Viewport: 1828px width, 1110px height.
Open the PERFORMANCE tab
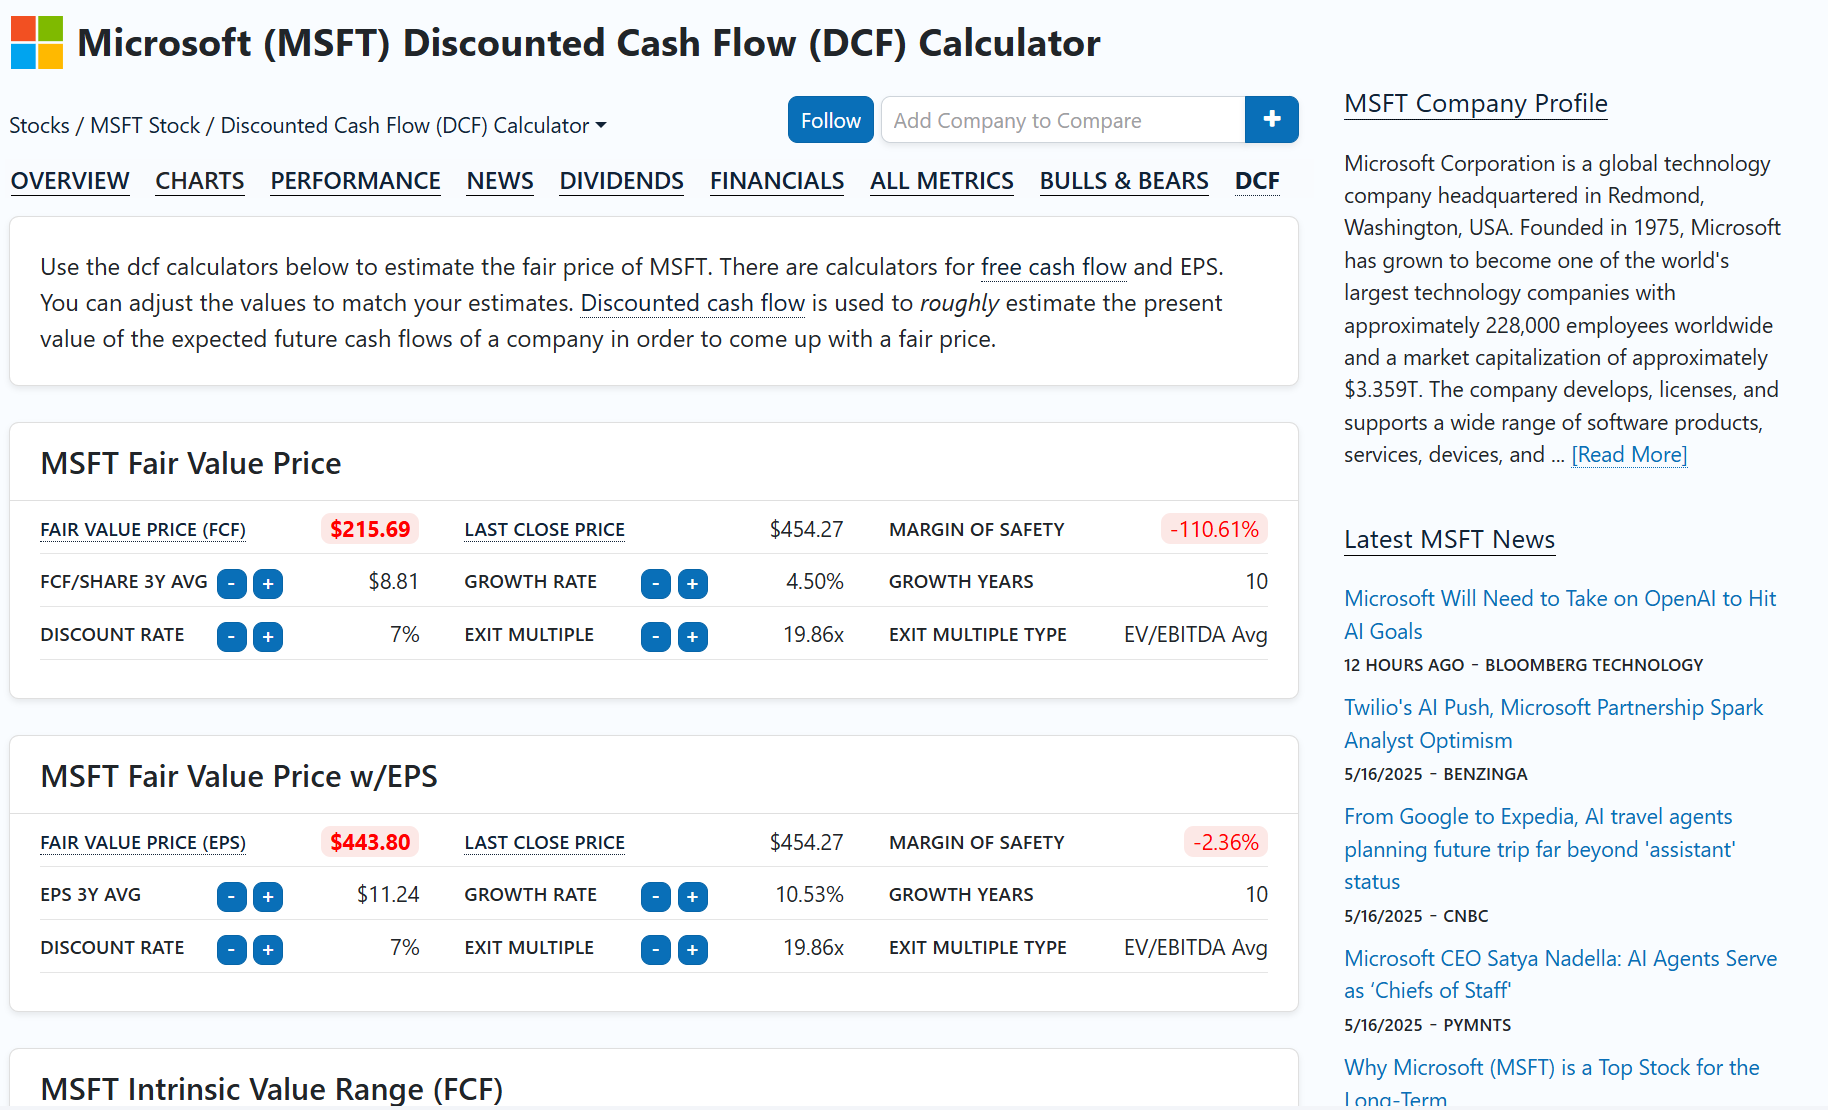pos(355,181)
